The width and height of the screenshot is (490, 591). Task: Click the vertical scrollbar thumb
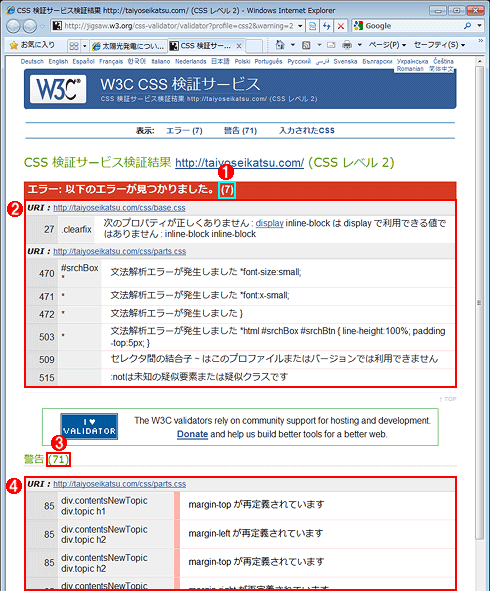click(x=479, y=302)
